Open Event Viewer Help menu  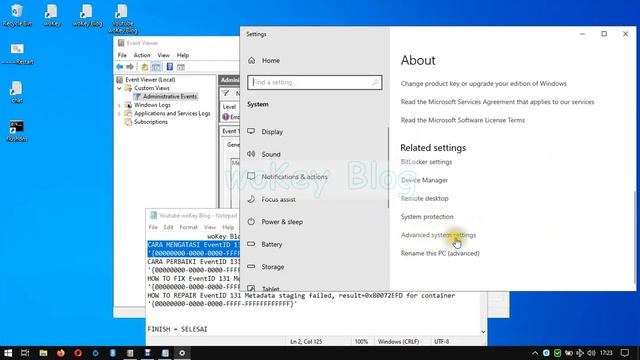tap(183, 55)
